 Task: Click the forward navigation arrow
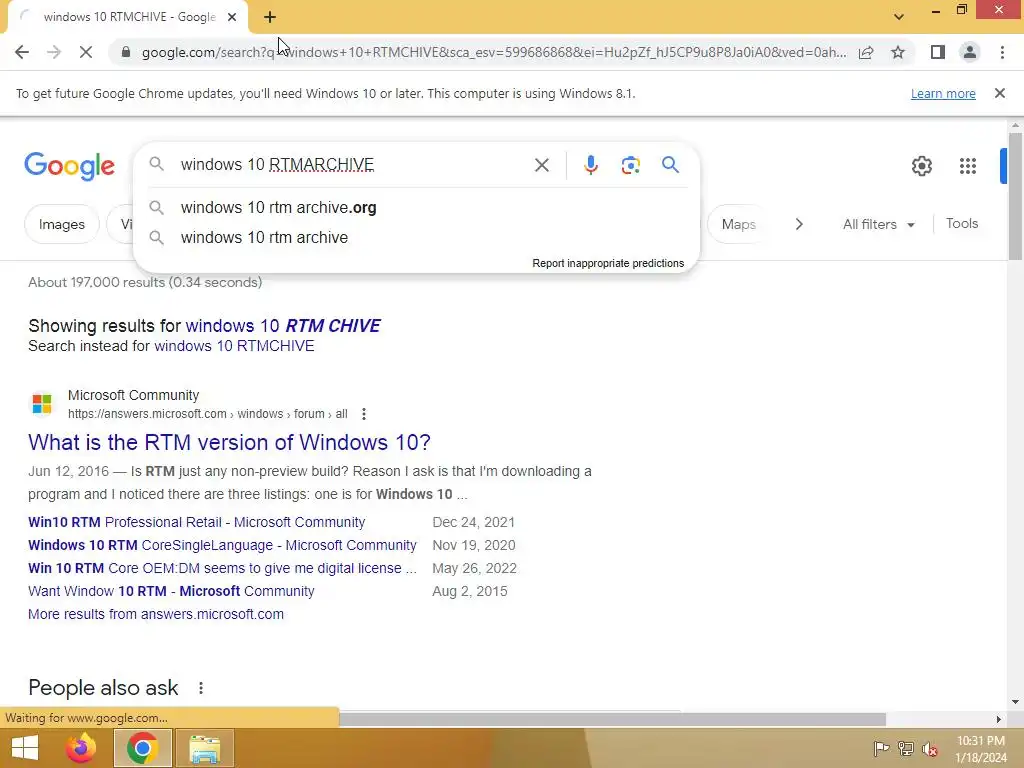tap(54, 52)
